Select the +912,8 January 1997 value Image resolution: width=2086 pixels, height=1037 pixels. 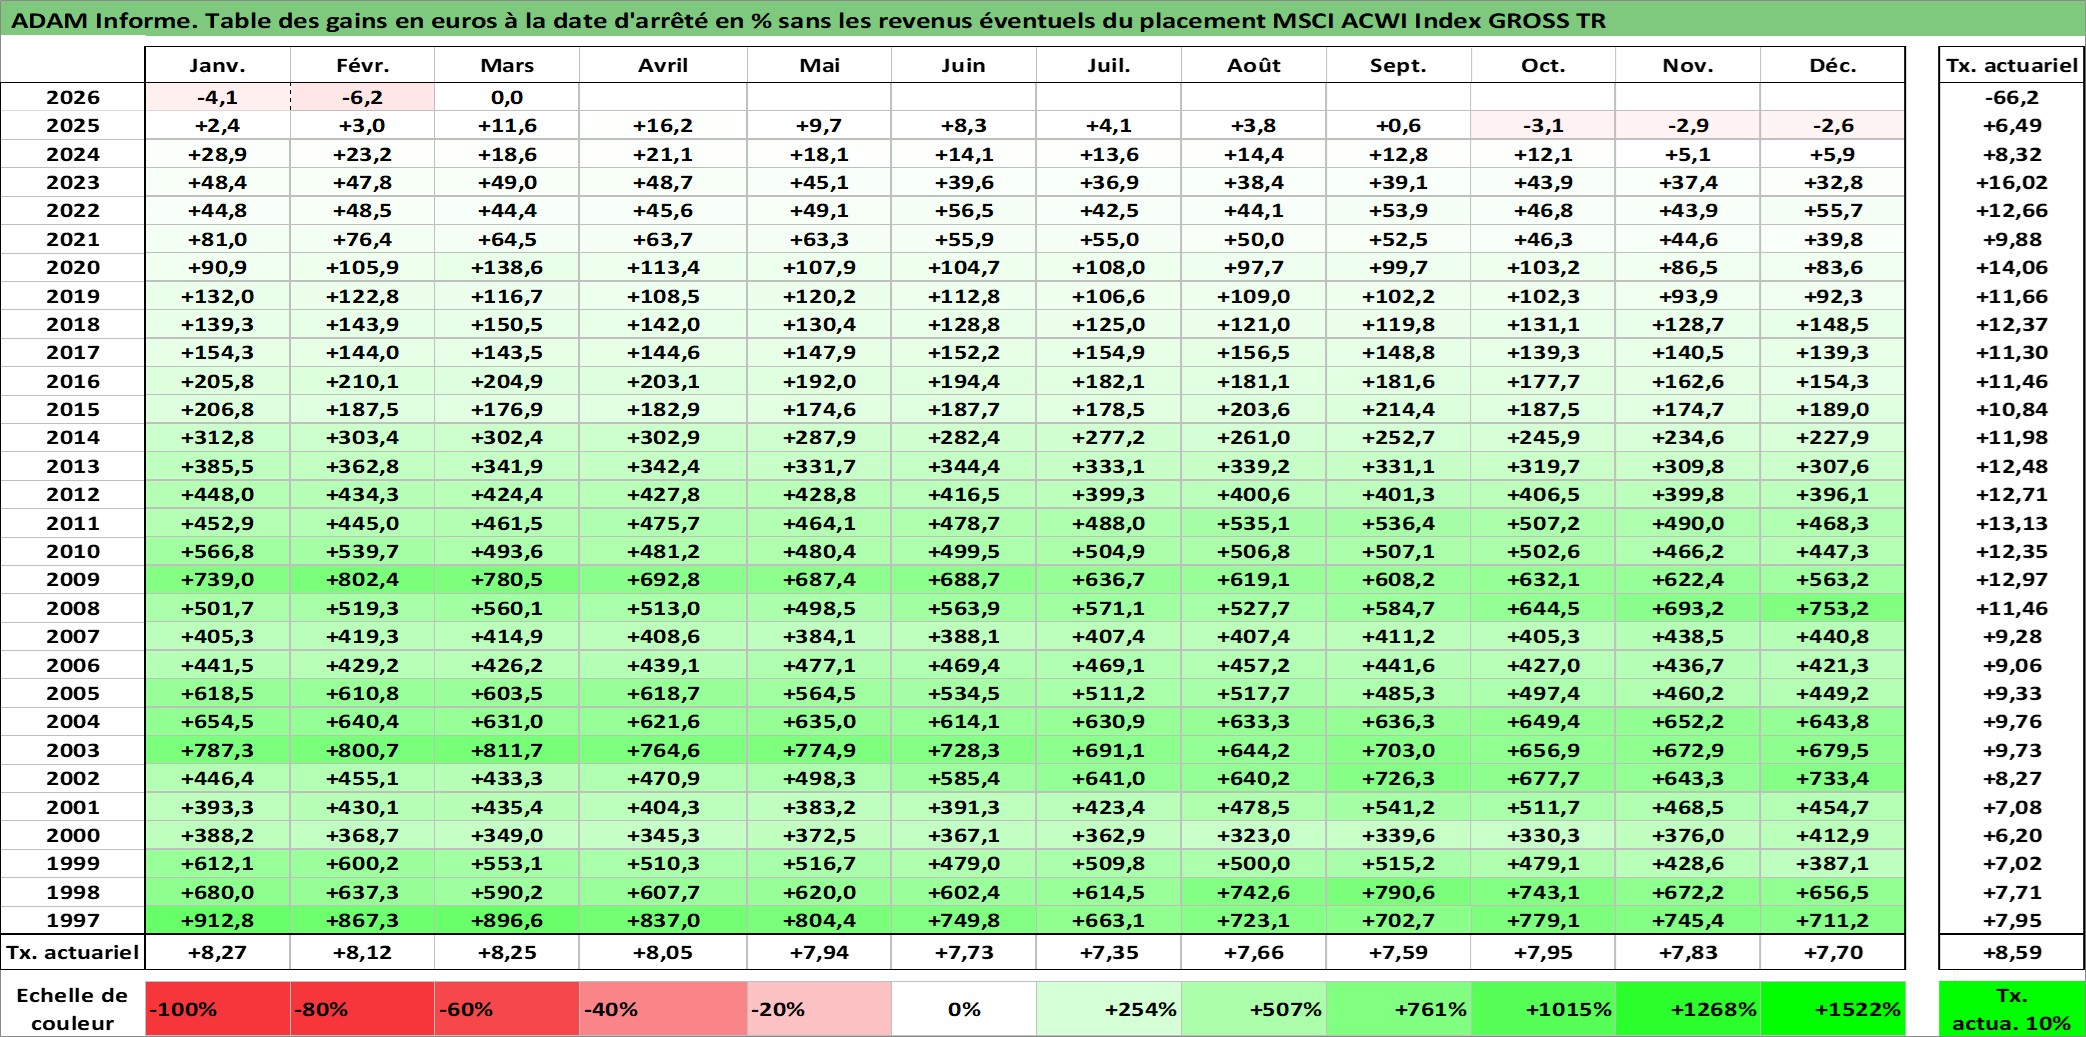tap(218, 920)
